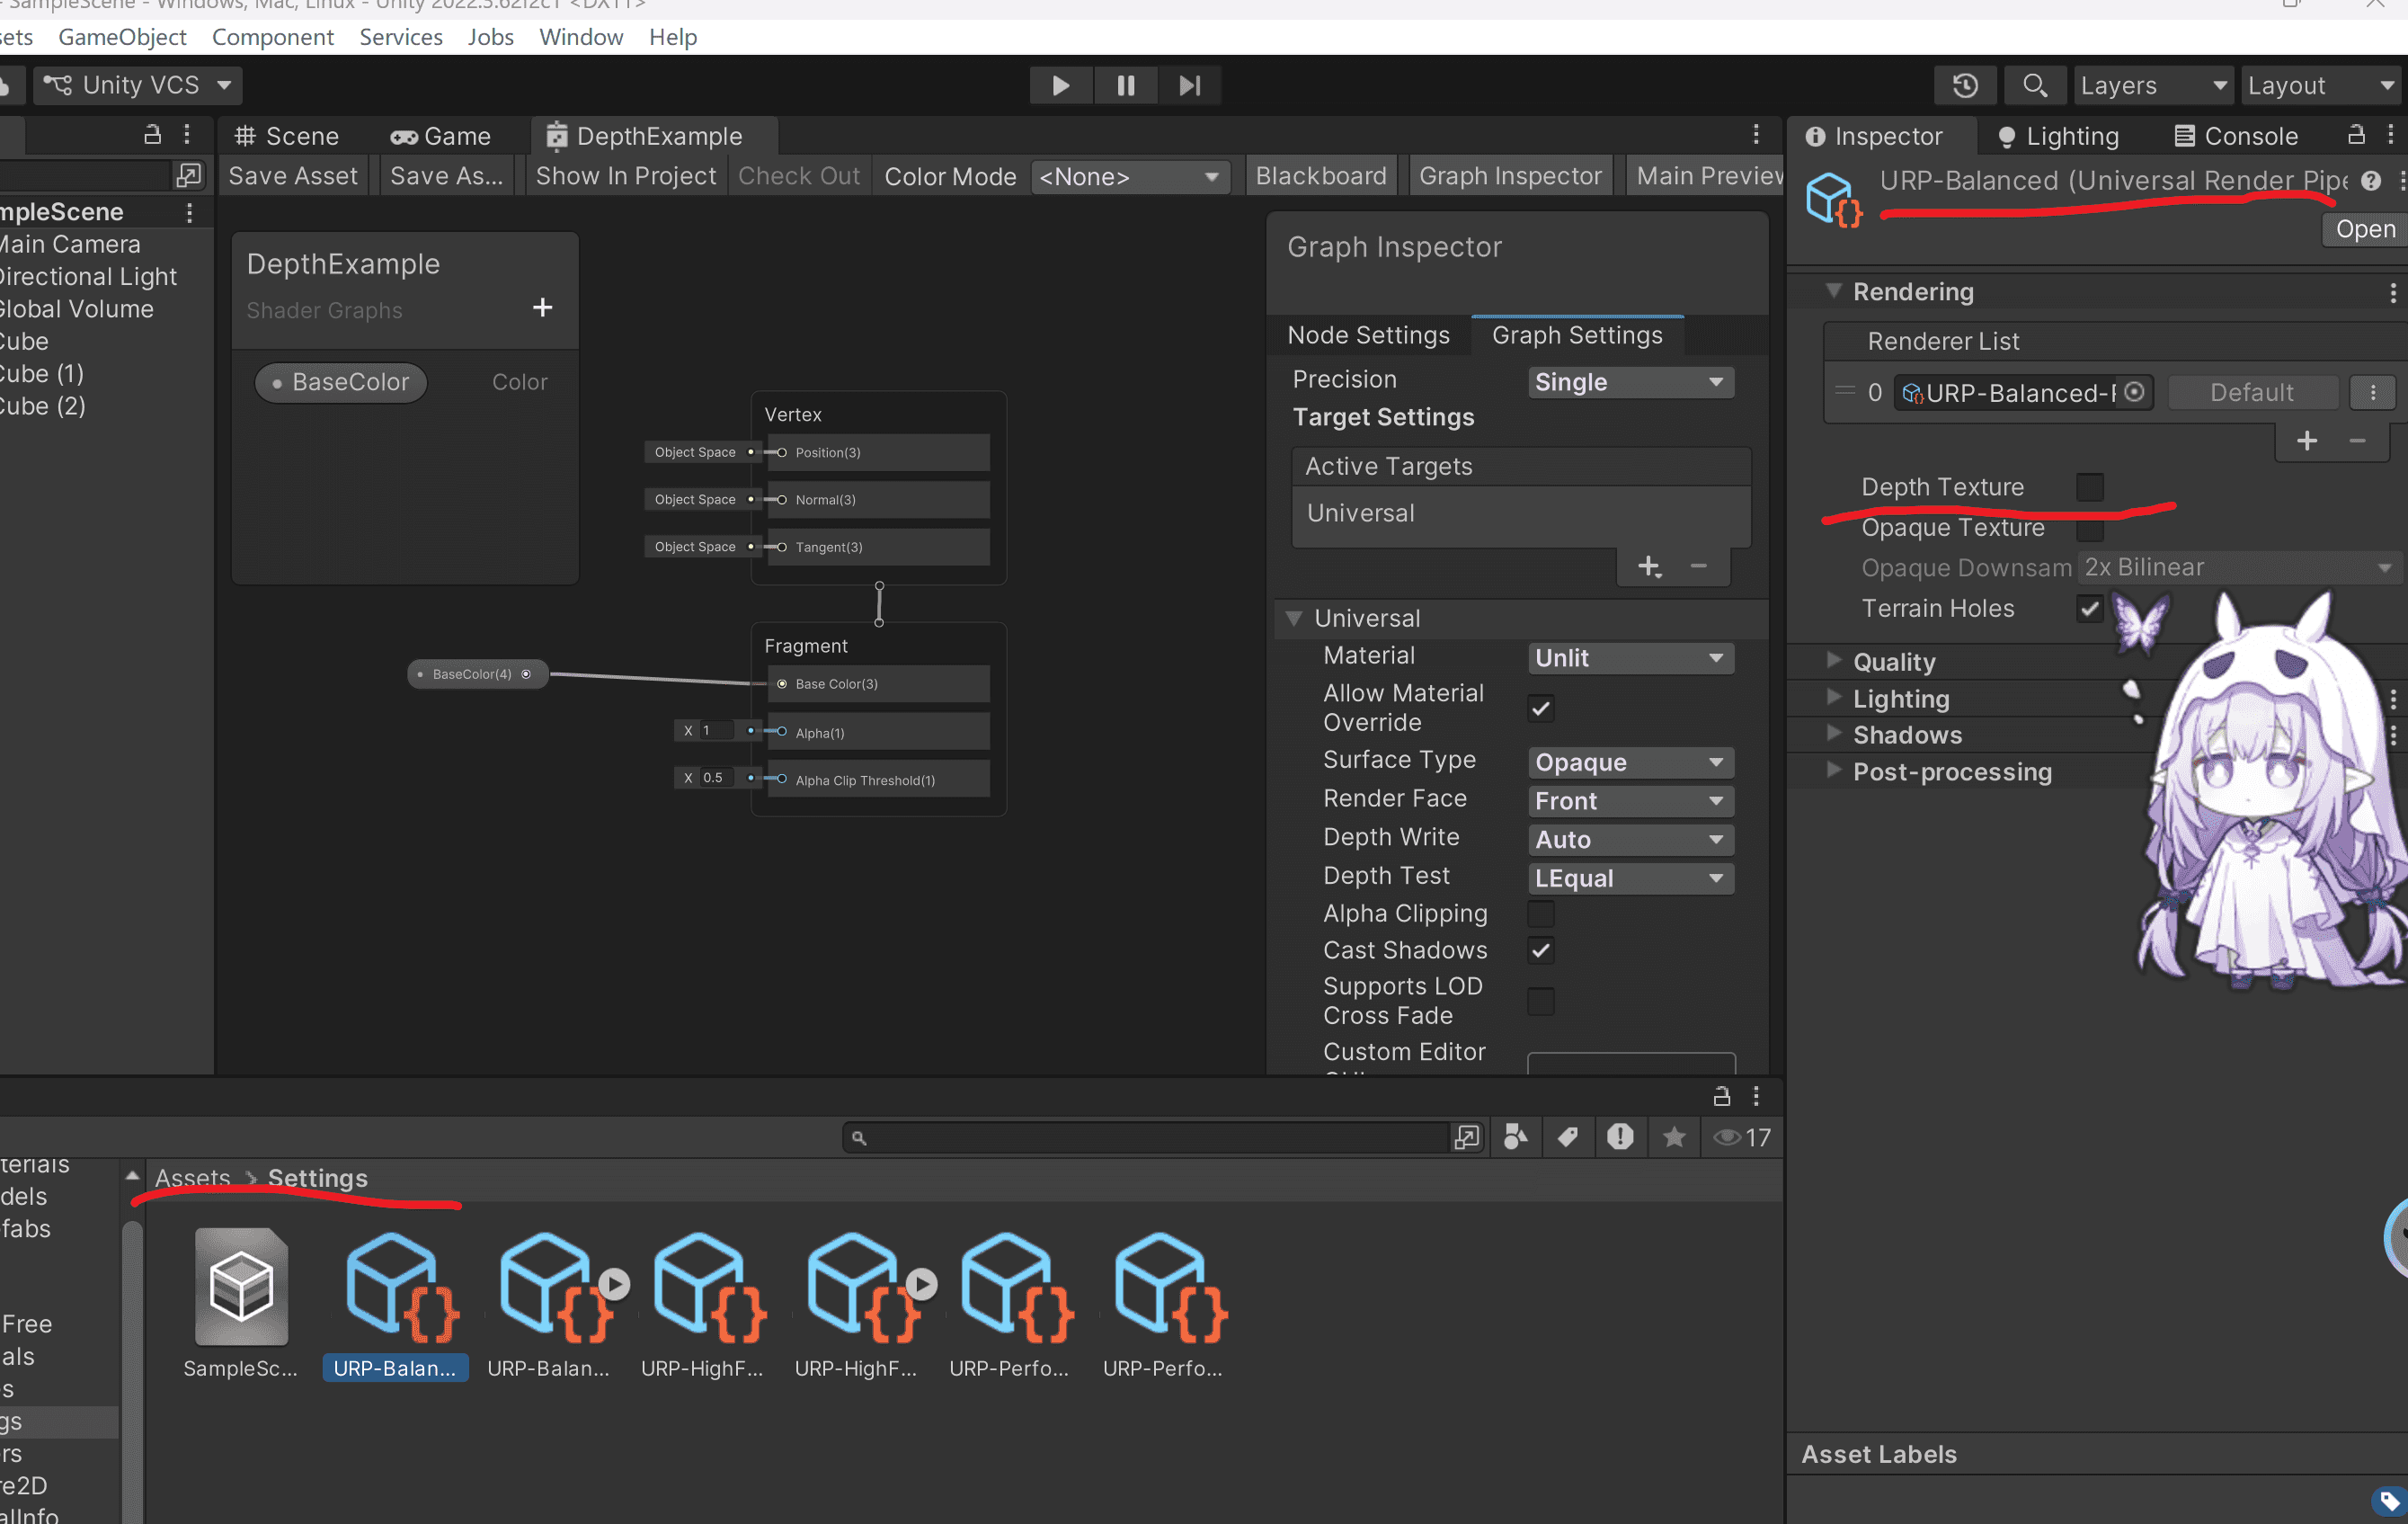Toggle the Cast Shadows checkbox

(1541, 950)
